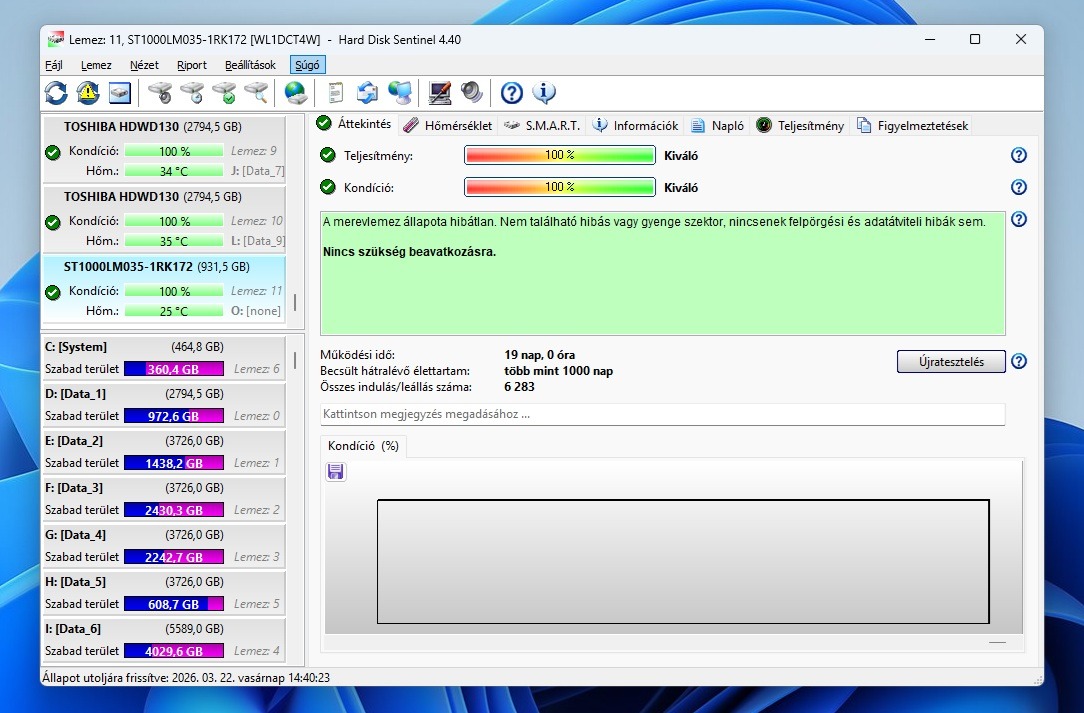The width and height of the screenshot is (1084, 713).
Task: Click the save floppy icon in Kondíció chart
Action: point(335,472)
